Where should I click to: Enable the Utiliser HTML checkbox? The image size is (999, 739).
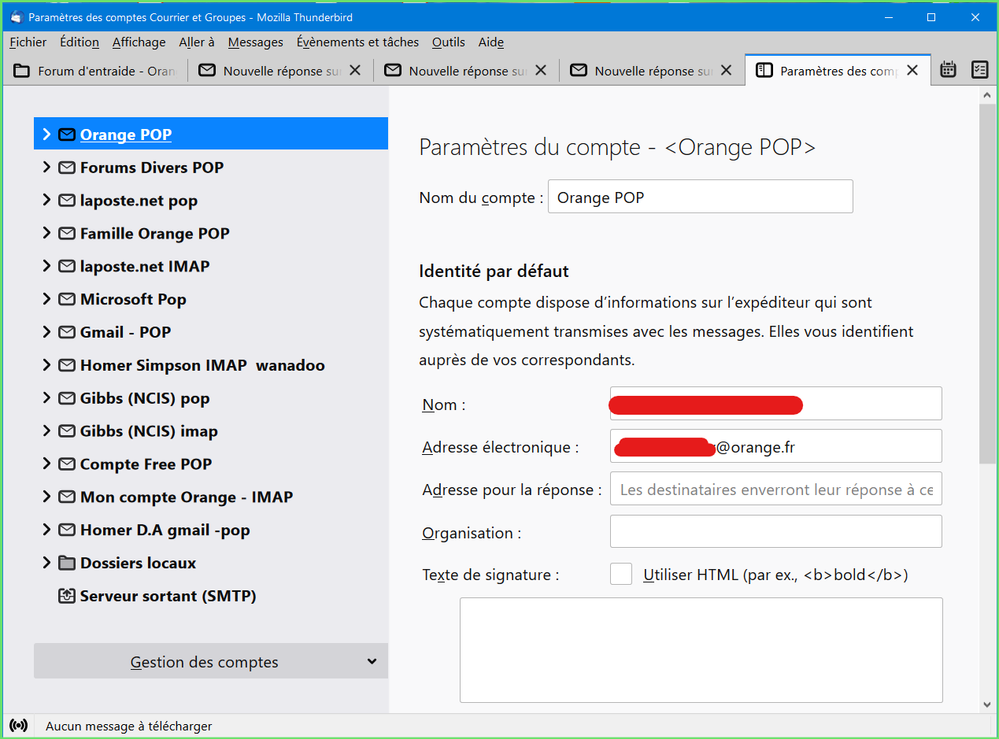click(621, 574)
